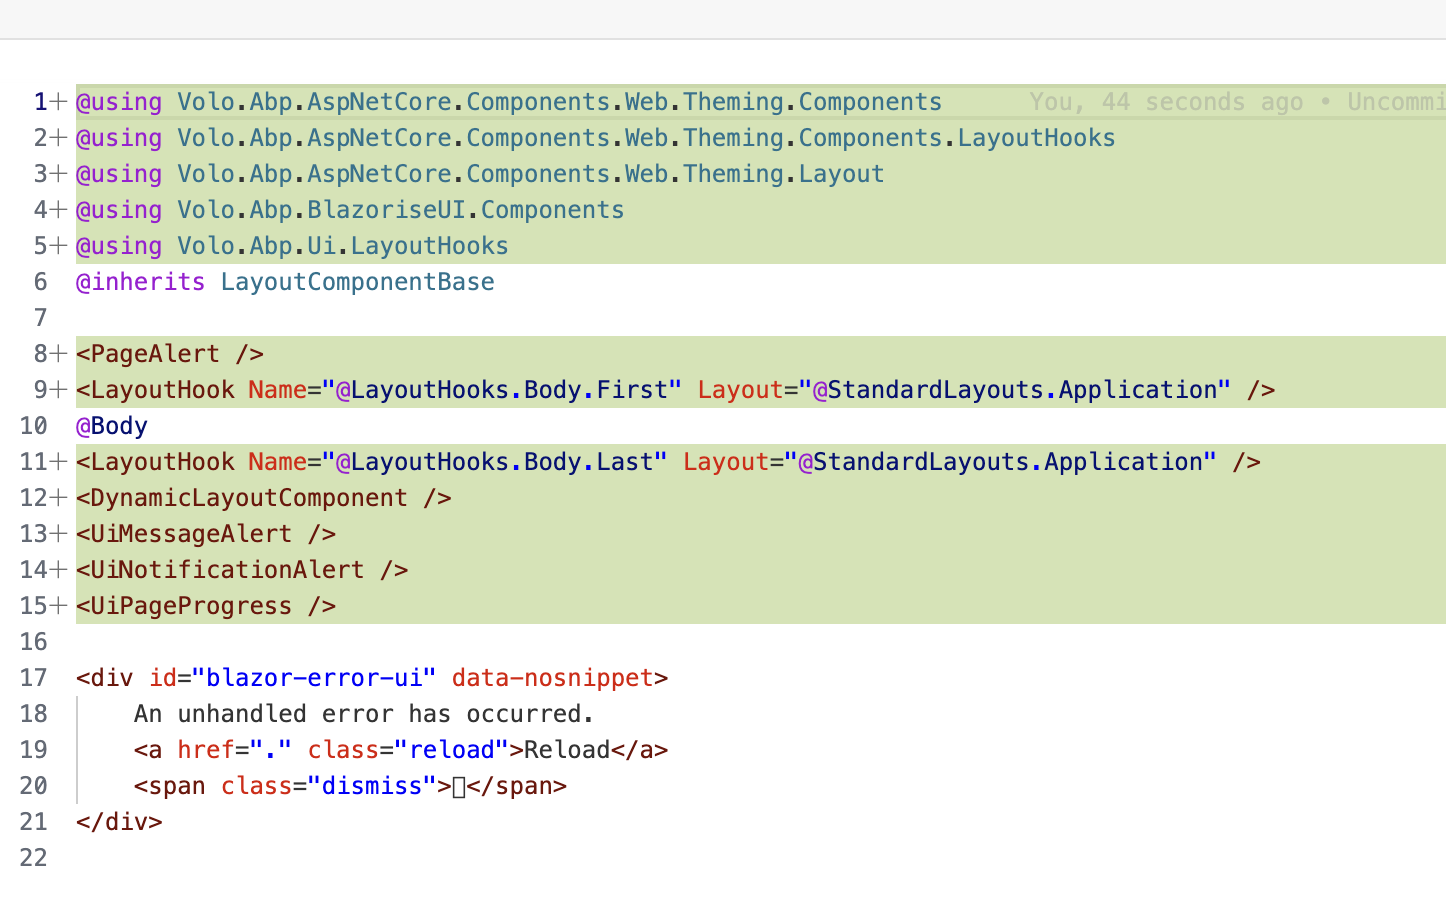Click the LayoutHooks.Body.First attribute value
The width and height of the screenshot is (1446, 906).
(x=508, y=390)
